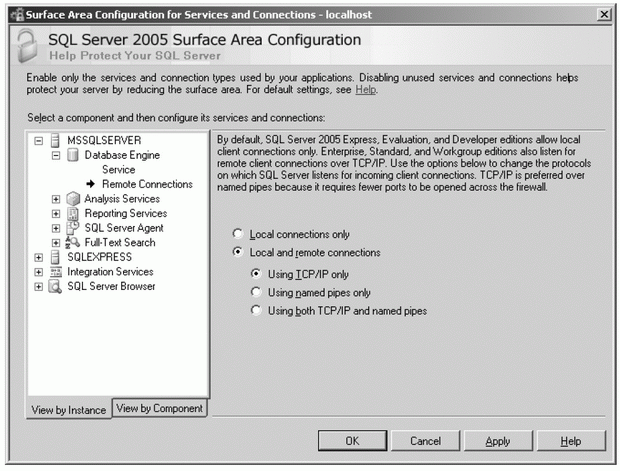Click the Database Engine cylinder icon
The image size is (620, 471).
pyautogui.click(x=72, y=155)
